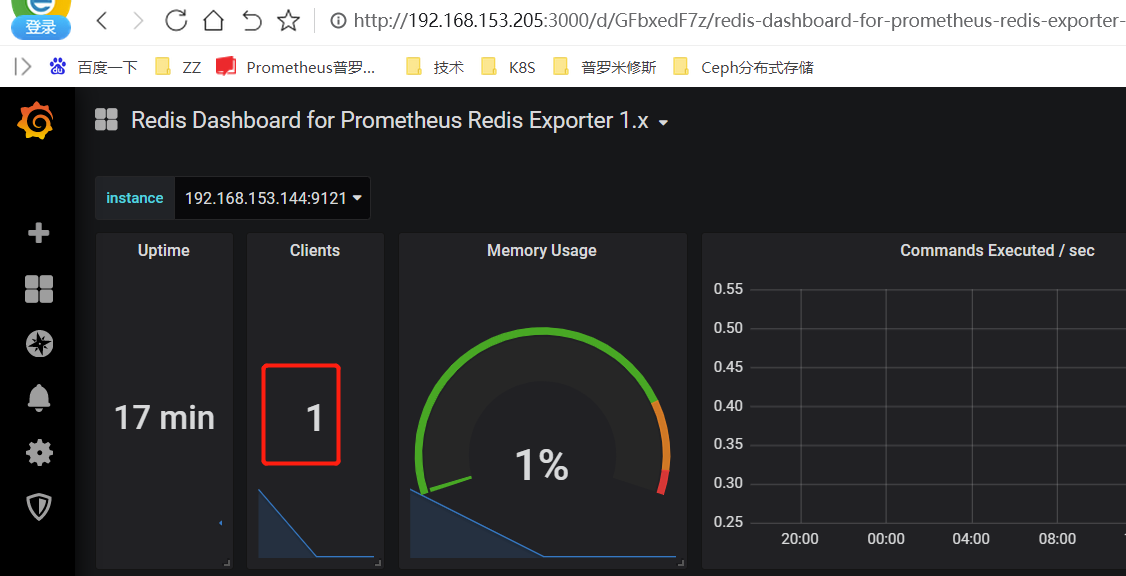Open the Explore compass sidebar icon
This screenshot has height=576, width=1126.
pyautogui.click(x=39, y=344)
